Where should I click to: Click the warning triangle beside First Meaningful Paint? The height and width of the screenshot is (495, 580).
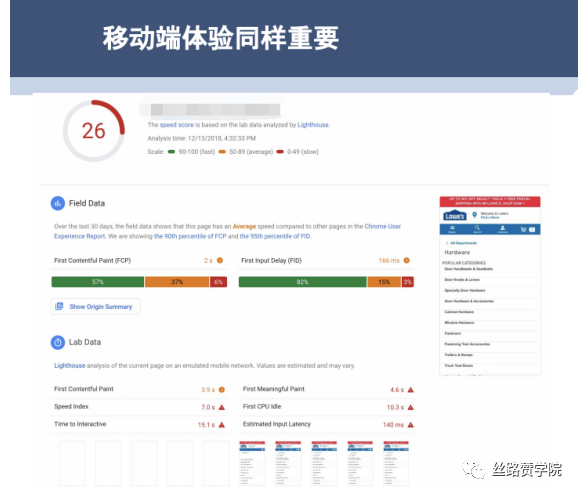411,390
